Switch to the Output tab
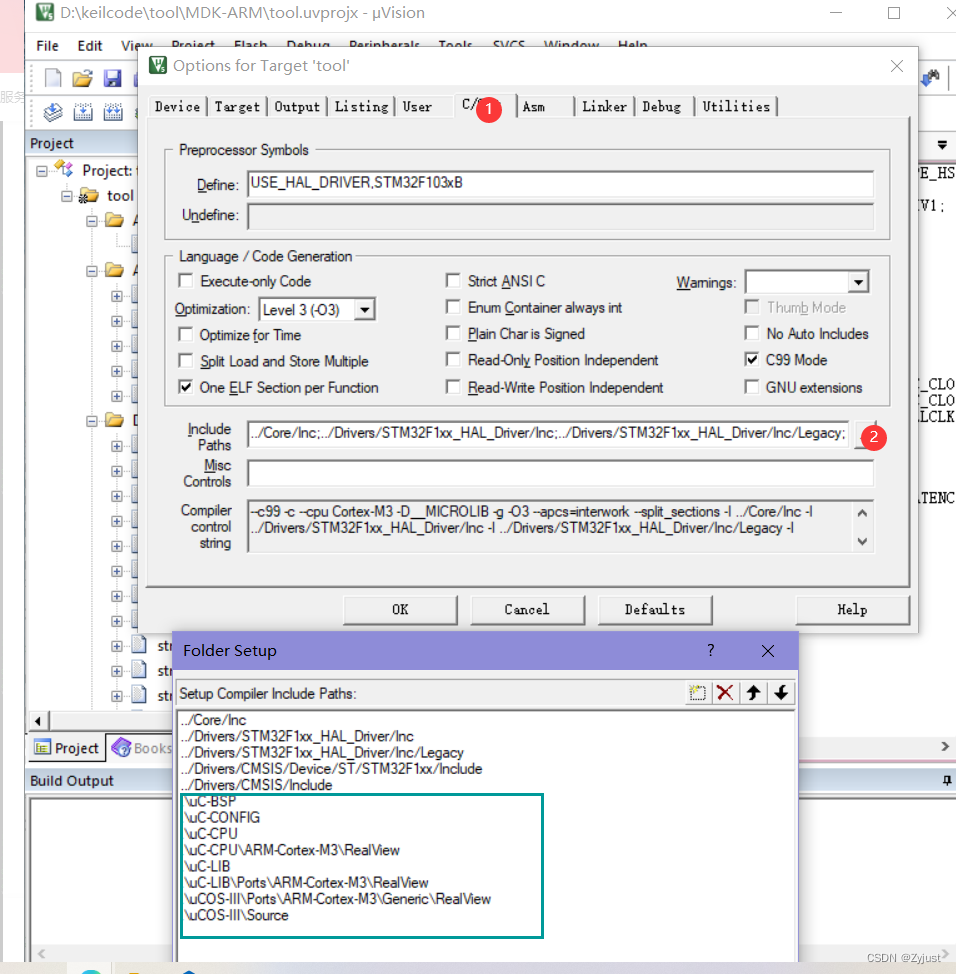956x974 pixels. pyautogui.click(x=297, y=106)
